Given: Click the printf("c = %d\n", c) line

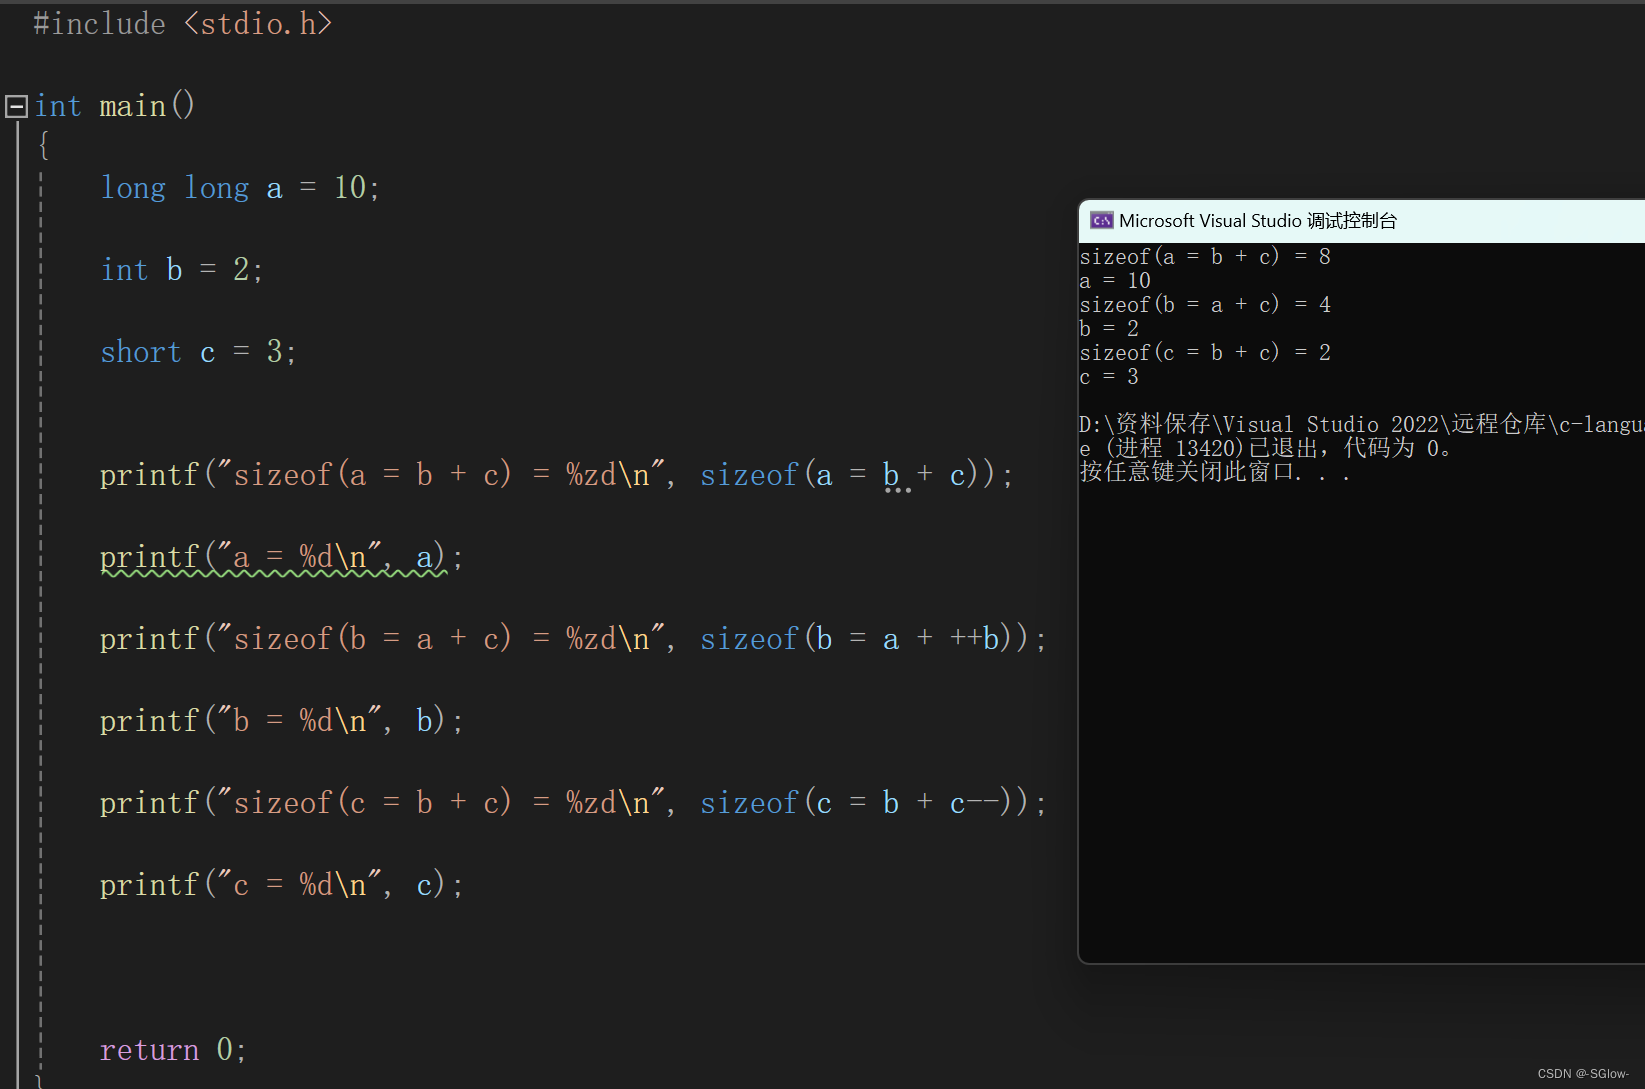Looking at the screenshot, I should [x=282, y=885].
